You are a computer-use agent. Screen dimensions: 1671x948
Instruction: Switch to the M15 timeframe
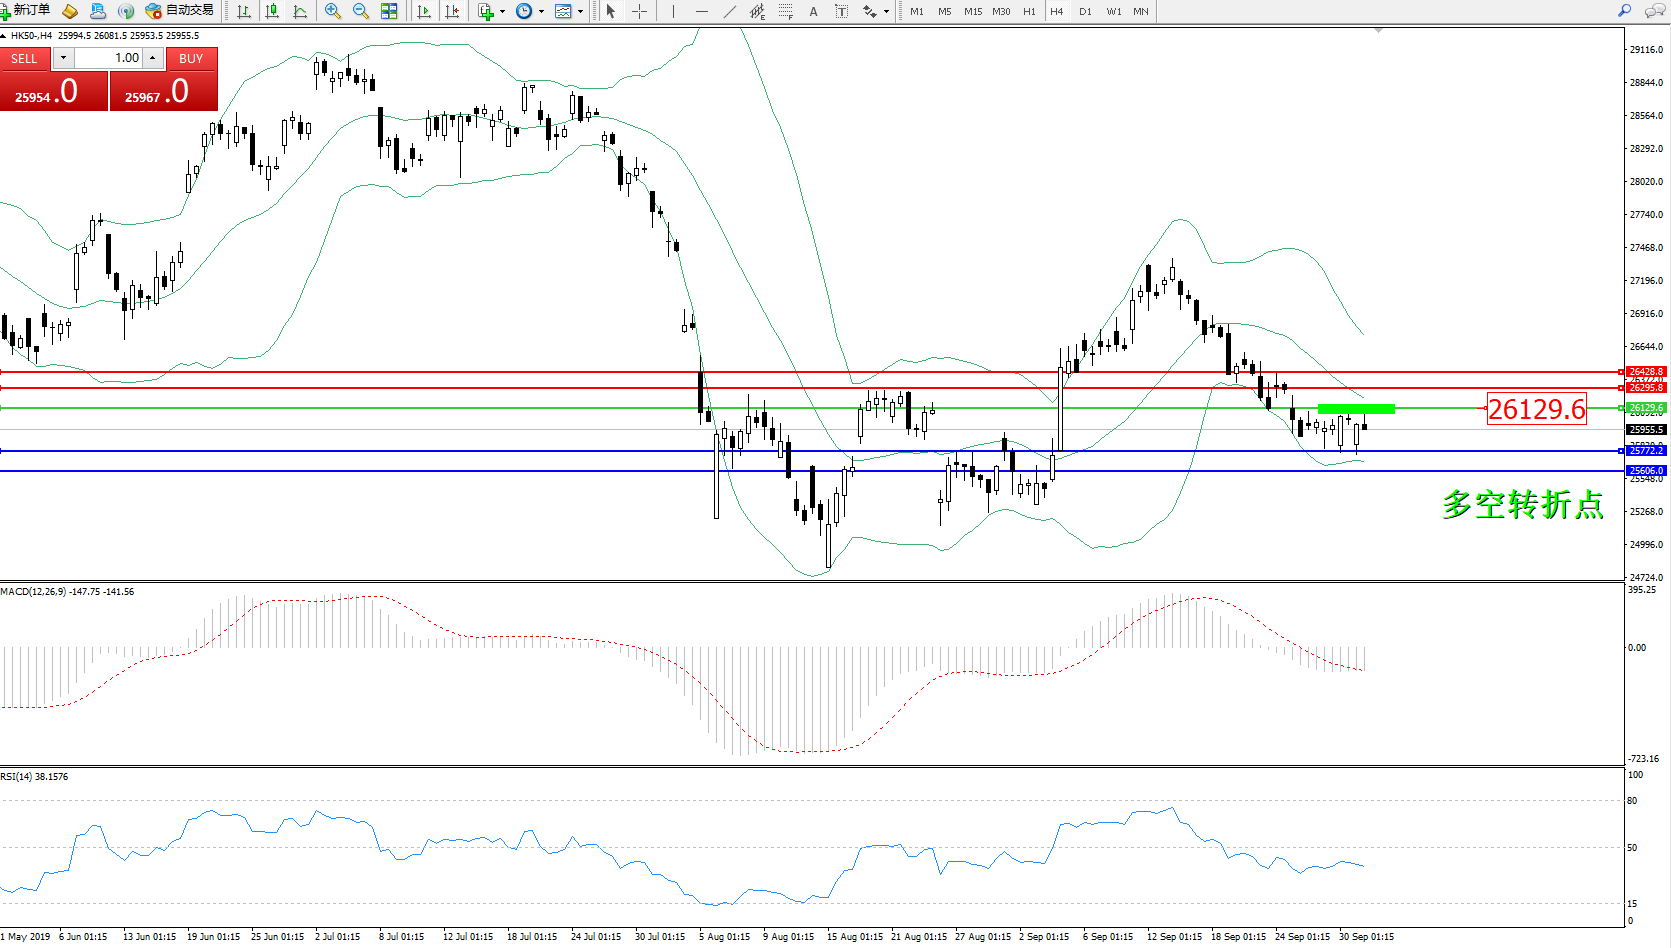(972, 11)
